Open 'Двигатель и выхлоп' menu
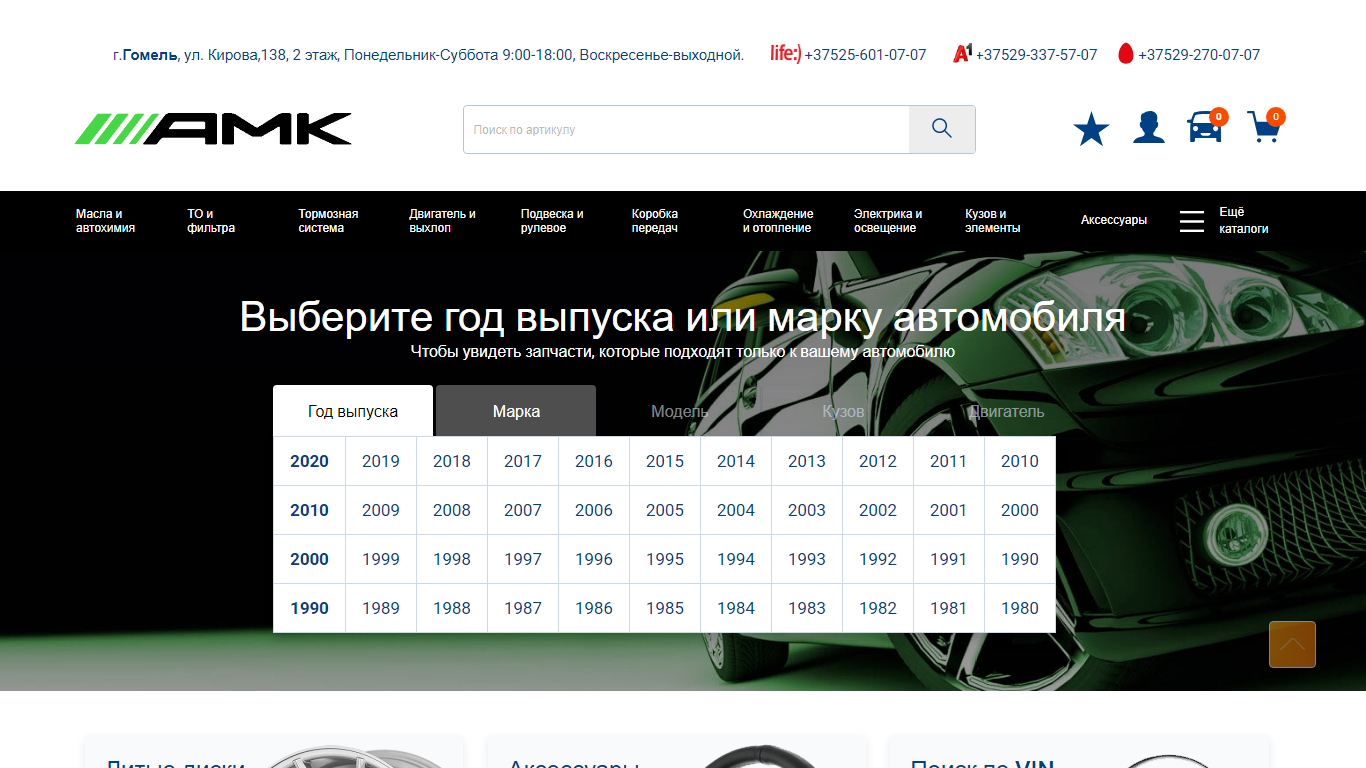 coord(442,221)
